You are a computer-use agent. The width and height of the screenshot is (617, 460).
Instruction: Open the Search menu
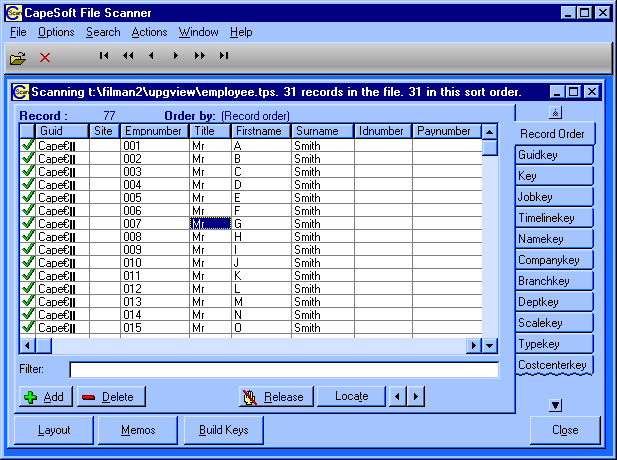(x=103, y=32)
